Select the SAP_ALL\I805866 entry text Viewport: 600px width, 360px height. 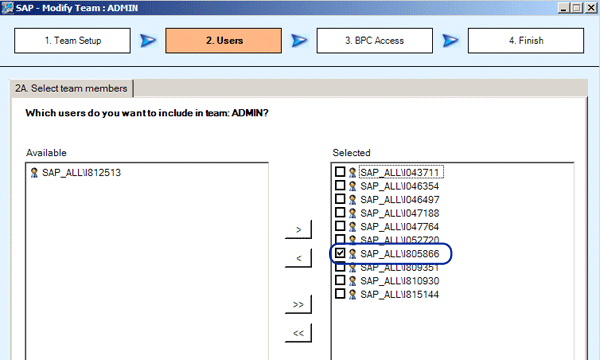[x=399, y=254]
